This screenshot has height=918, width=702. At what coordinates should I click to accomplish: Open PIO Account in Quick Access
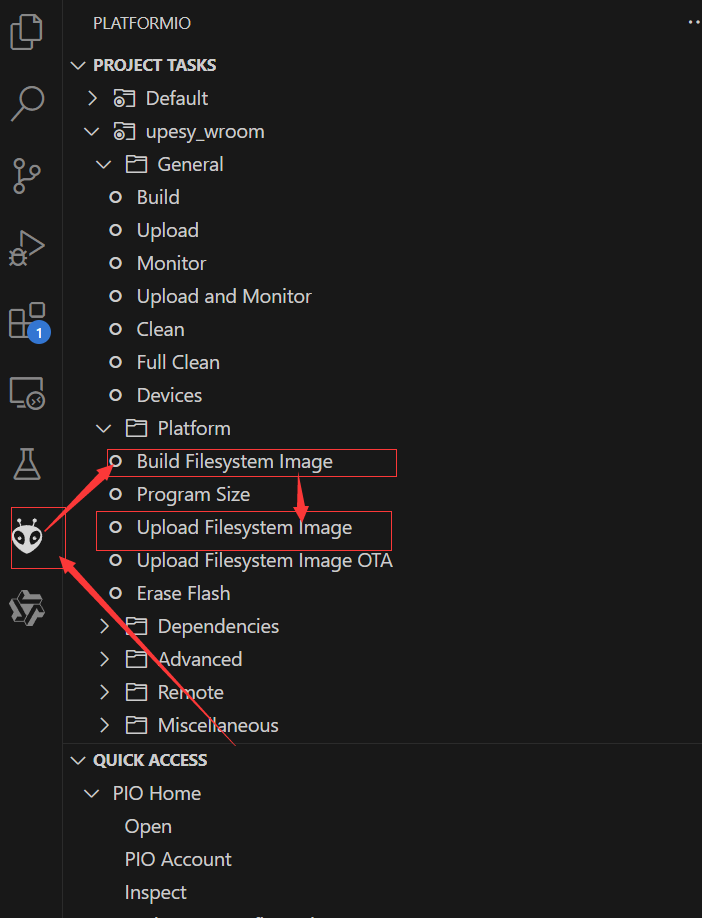tap(178, 859)
